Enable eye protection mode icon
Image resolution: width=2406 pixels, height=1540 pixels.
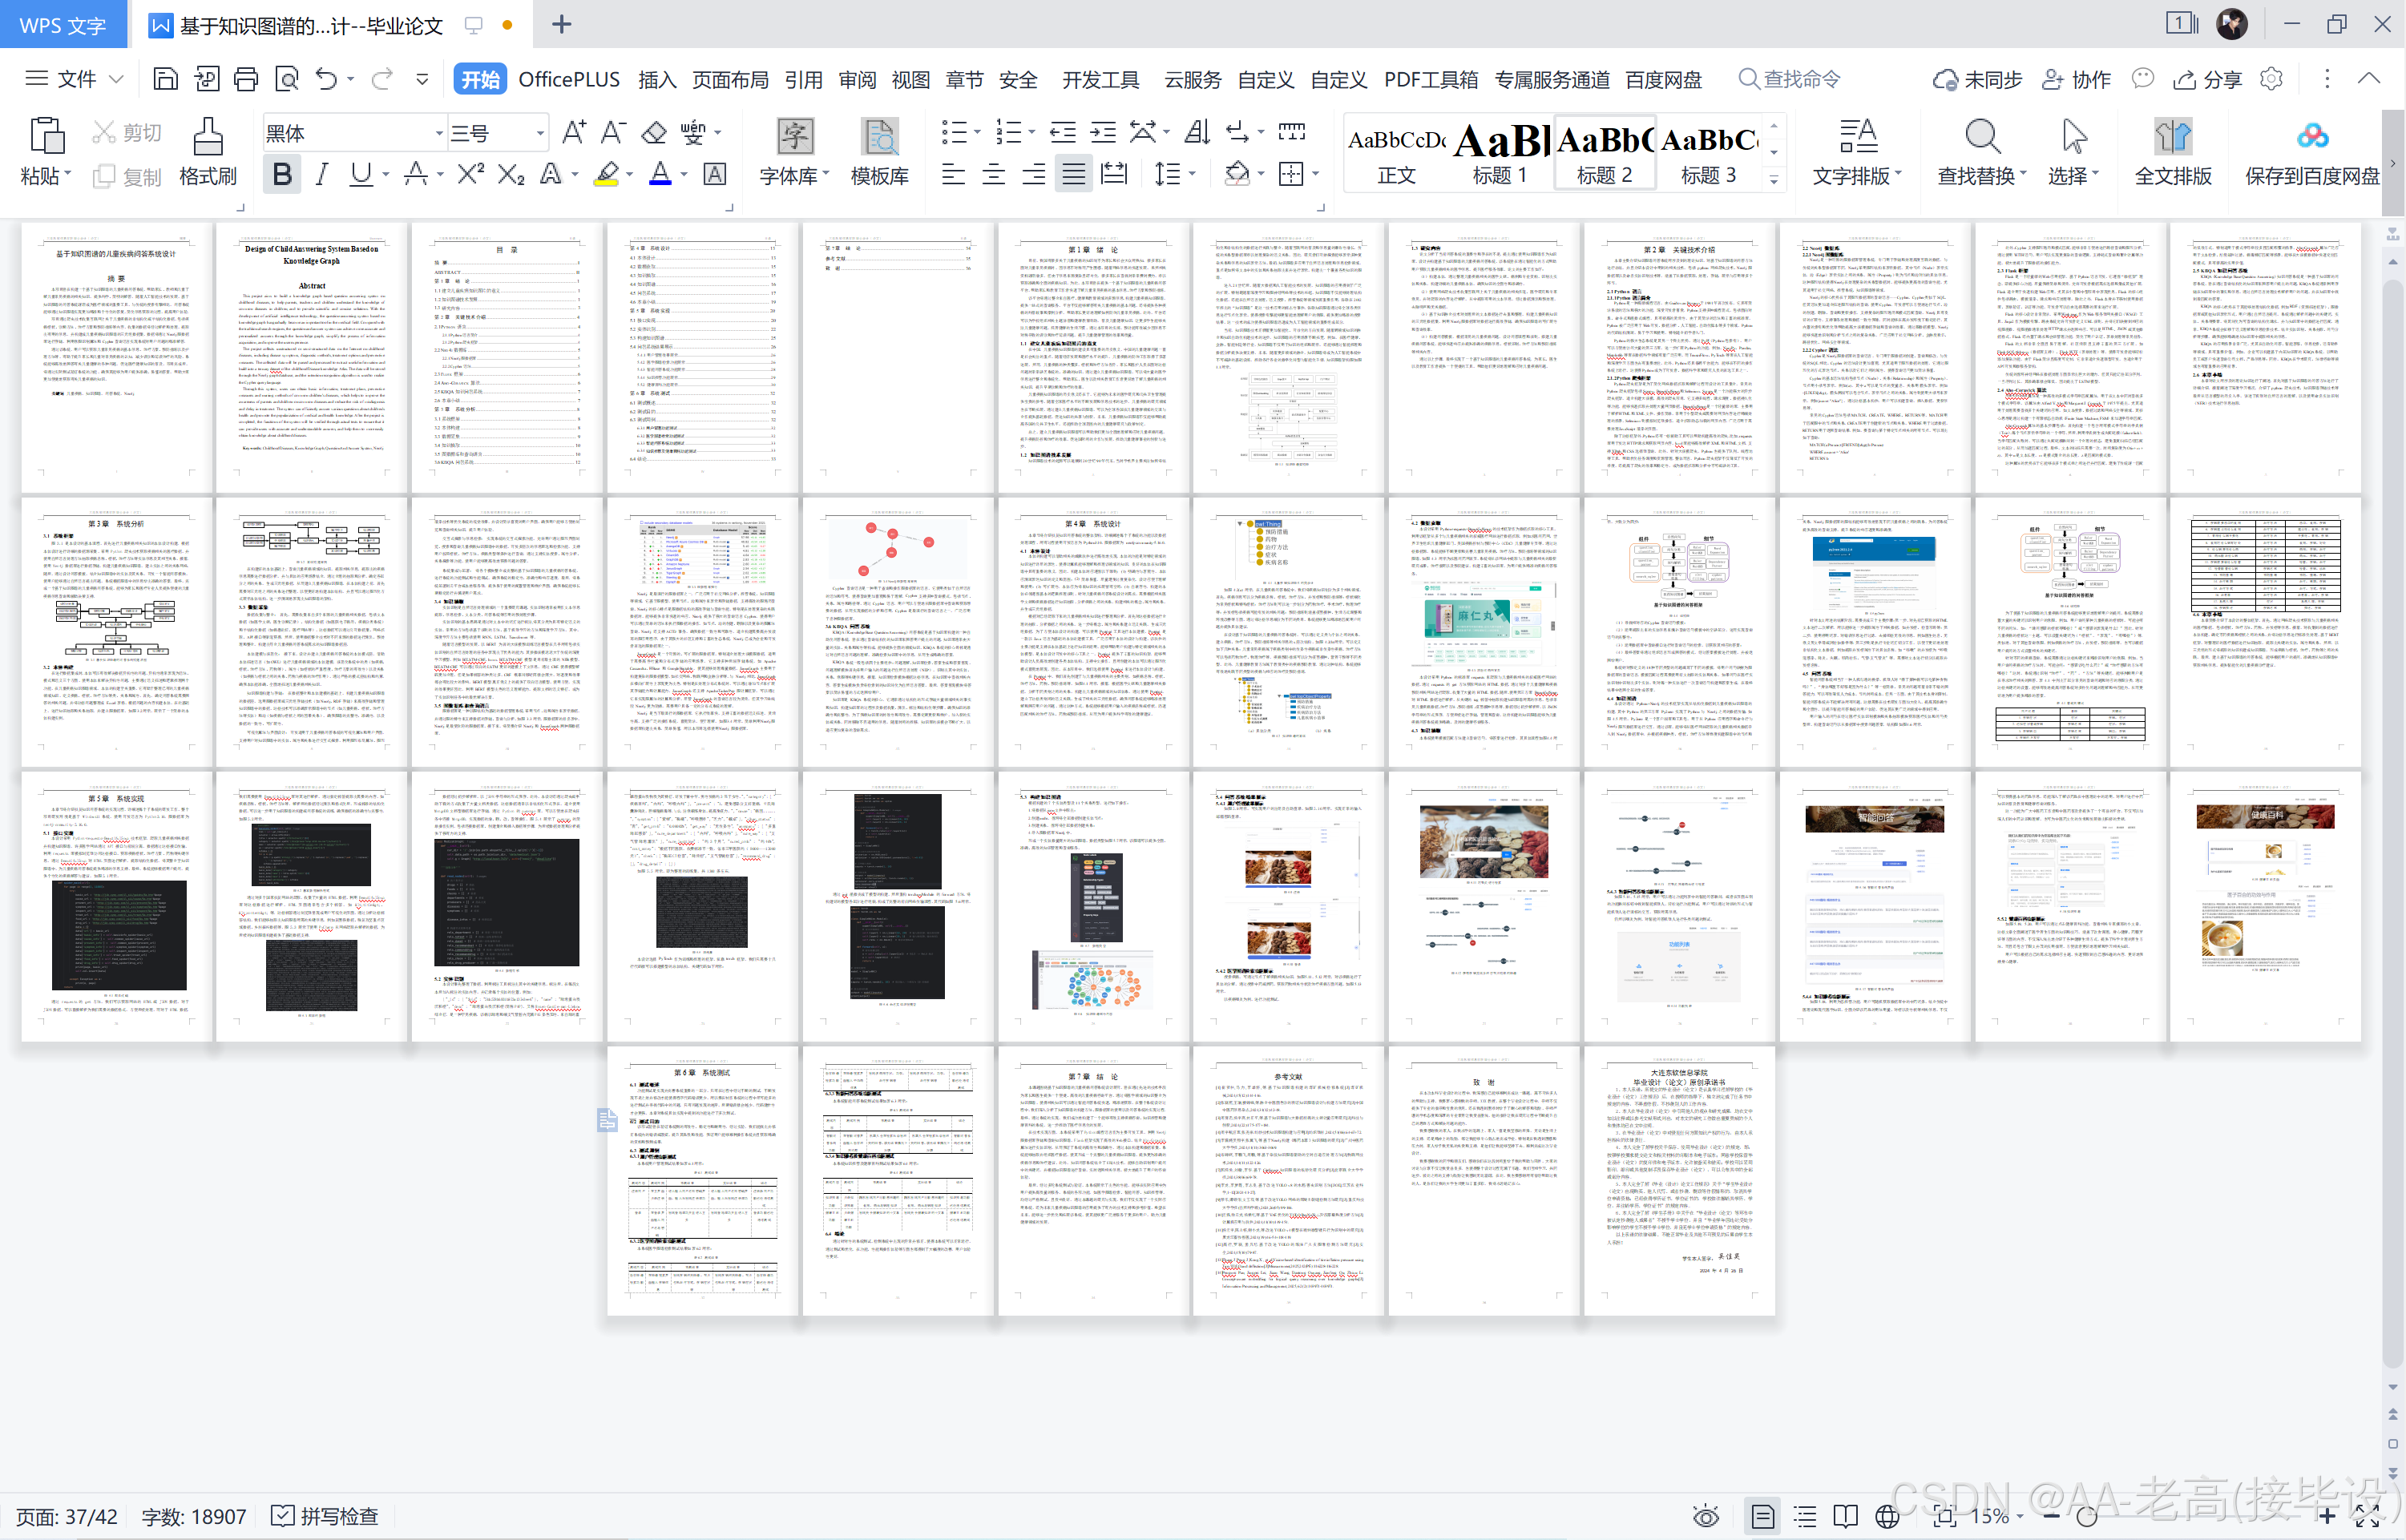[x=1706, y=1516]
